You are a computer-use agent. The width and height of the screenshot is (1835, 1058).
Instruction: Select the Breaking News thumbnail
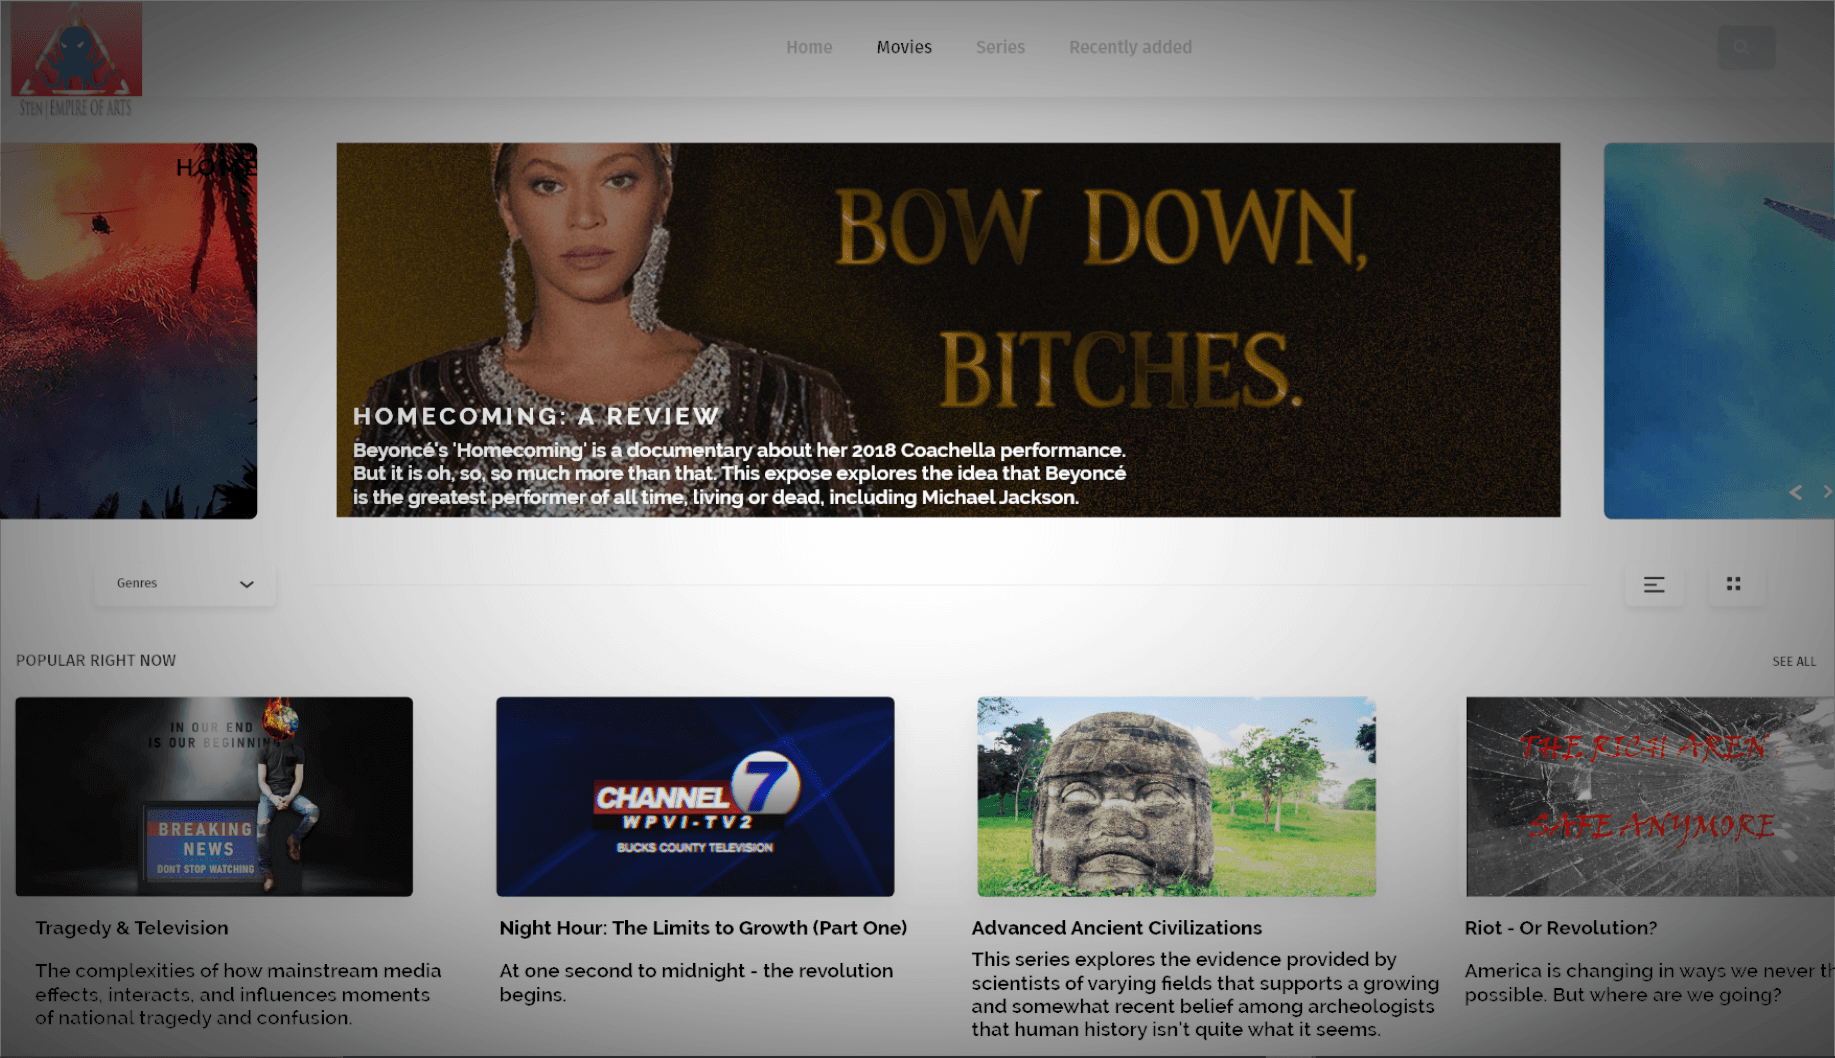pos(214,797)
